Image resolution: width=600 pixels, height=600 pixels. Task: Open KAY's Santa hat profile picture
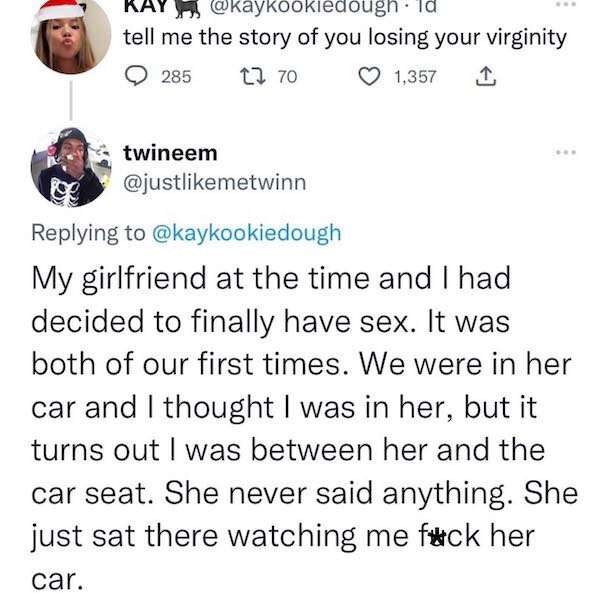click(x=72, y=36)
